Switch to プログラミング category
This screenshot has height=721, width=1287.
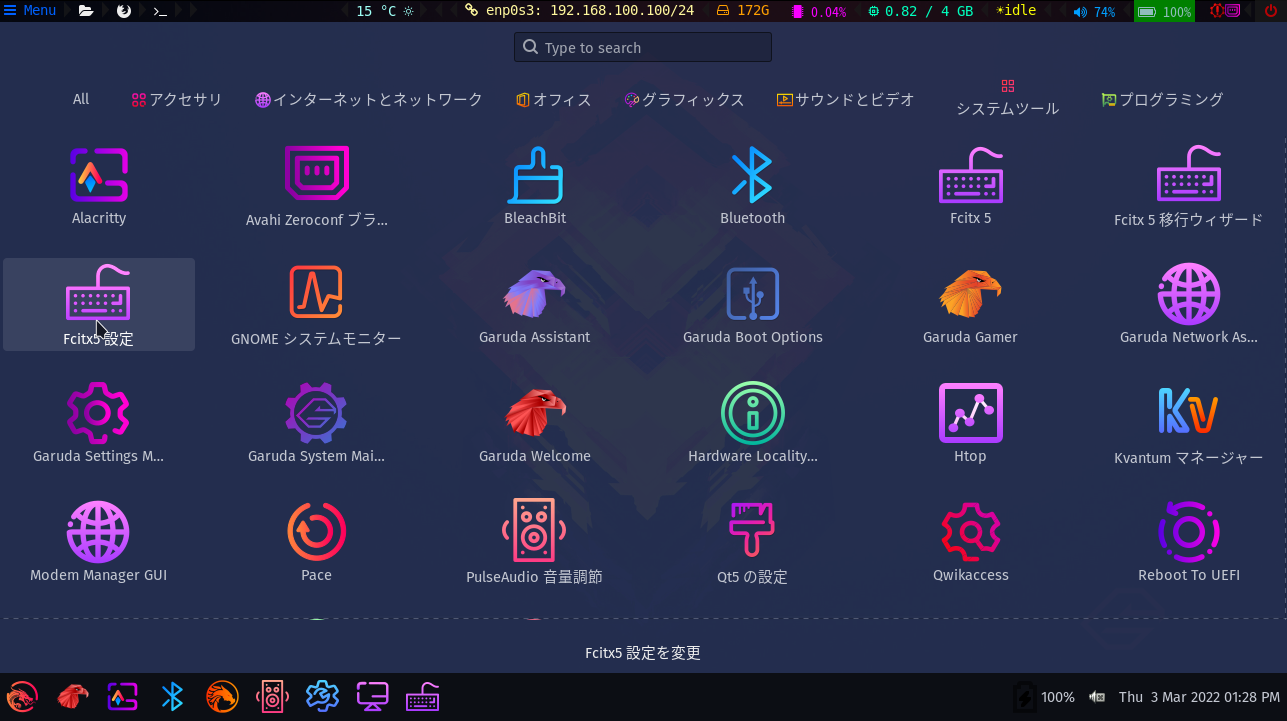coord(1162,99)
